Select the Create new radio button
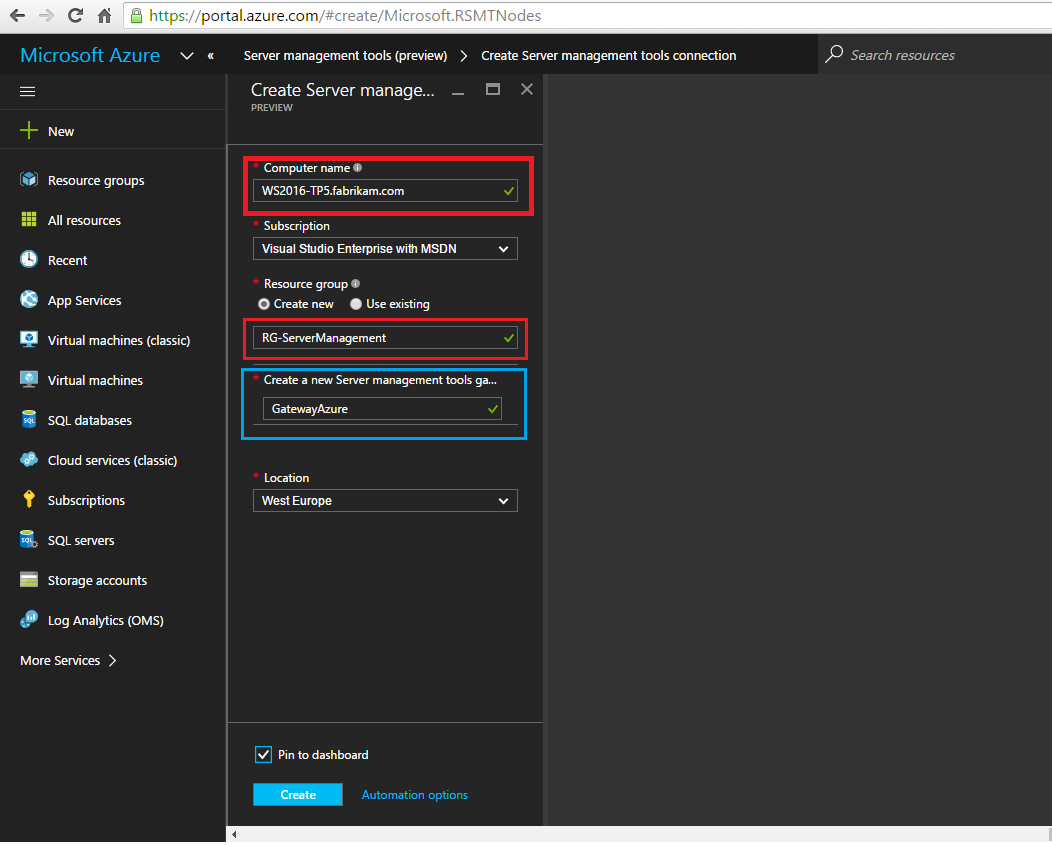 264,304
